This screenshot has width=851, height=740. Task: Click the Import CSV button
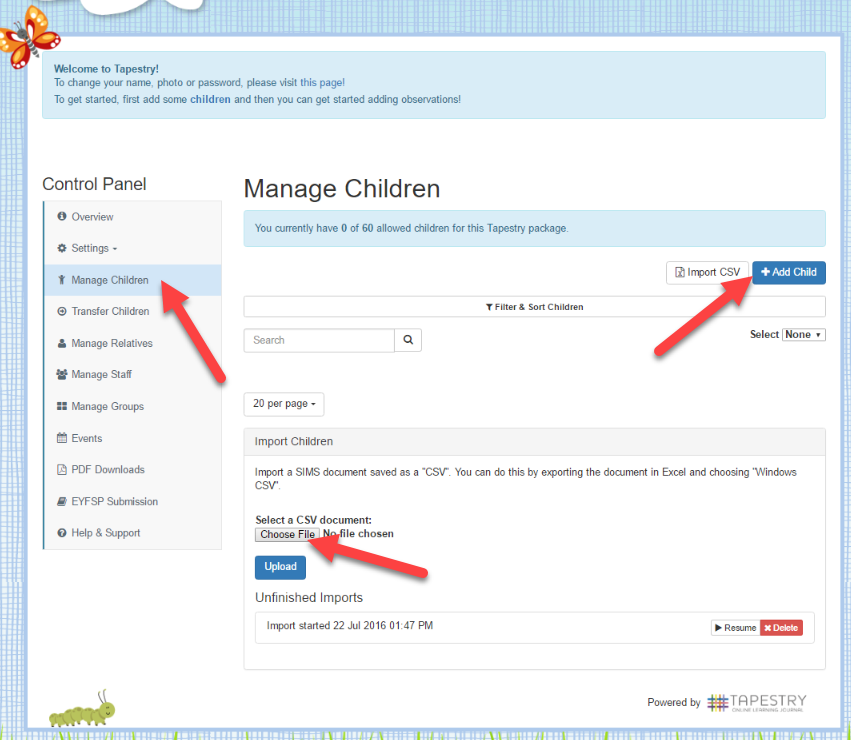point(707,273)
